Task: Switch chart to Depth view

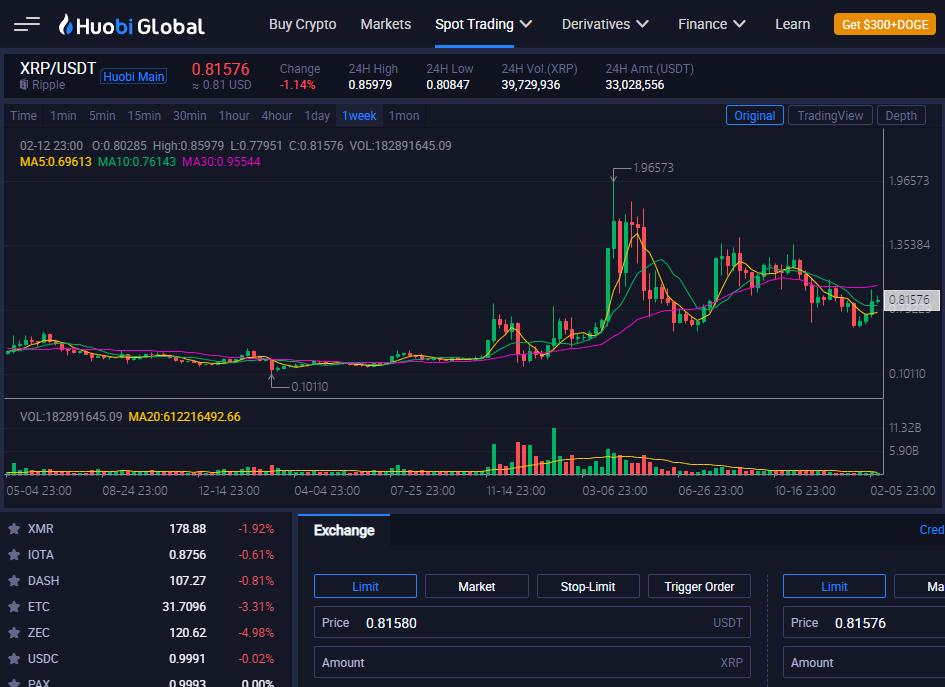Action: [x=901, y=116]
